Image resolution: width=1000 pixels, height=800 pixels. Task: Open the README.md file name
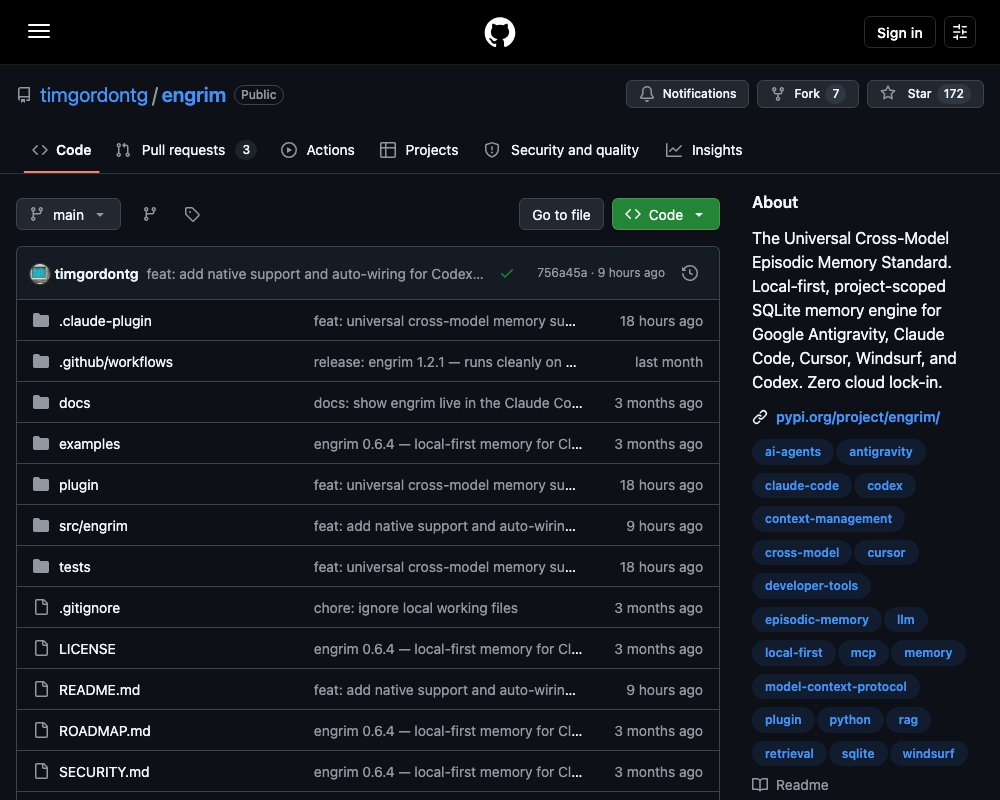click(x=99, y=690)
